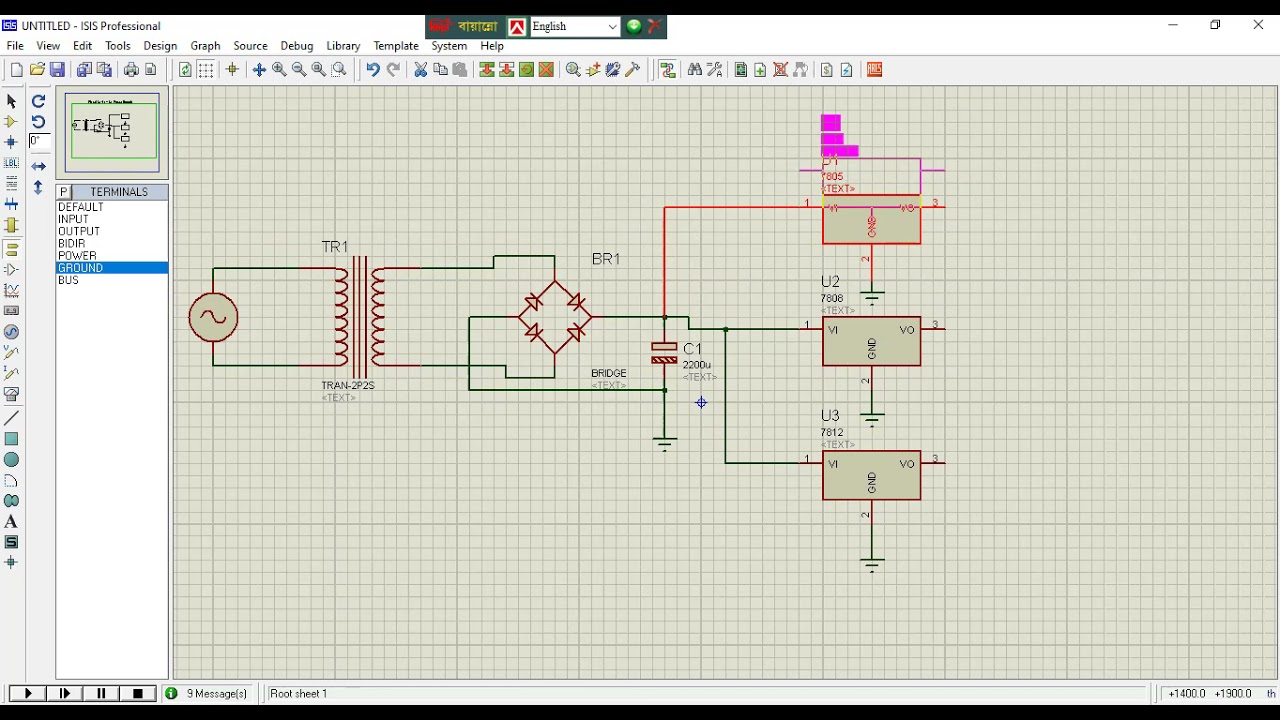Click the Remove Sheet icon
The width and height of the screenshot is (1280, 720).
(x=781, y=70)
